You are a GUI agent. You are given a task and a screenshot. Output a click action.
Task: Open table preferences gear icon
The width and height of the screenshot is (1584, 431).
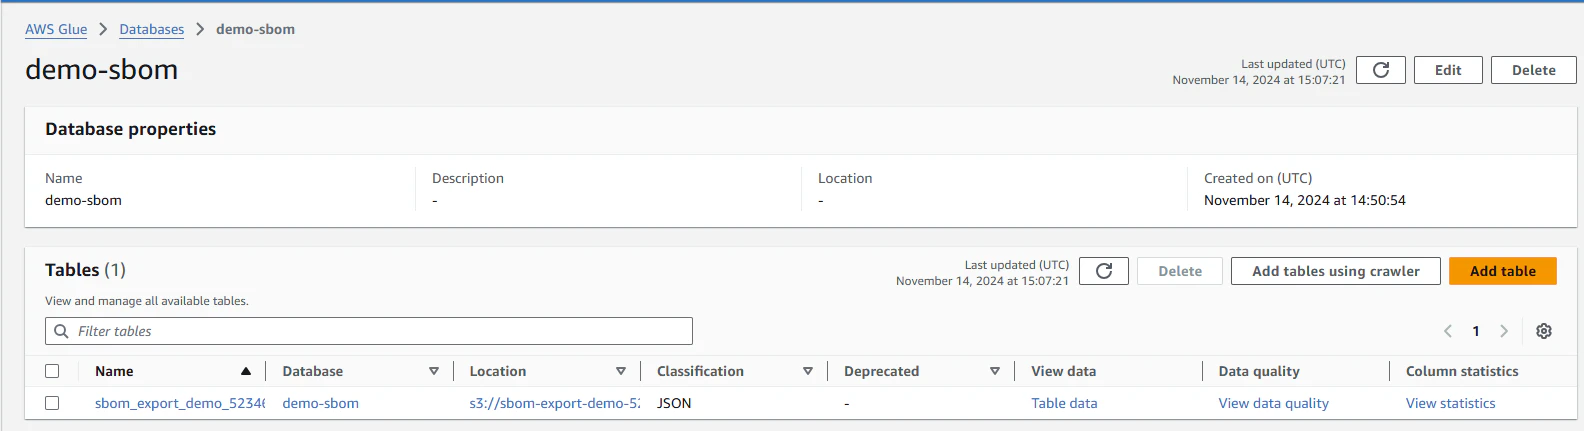click(x=1544, y=331)
